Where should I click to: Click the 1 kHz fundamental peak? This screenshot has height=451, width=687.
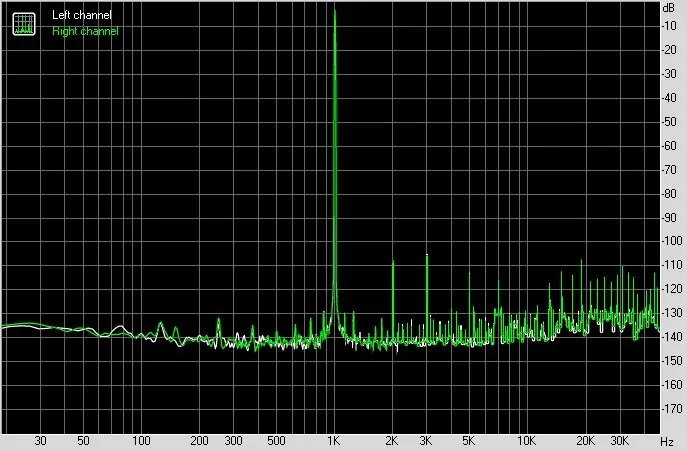[x=335, y=167]
